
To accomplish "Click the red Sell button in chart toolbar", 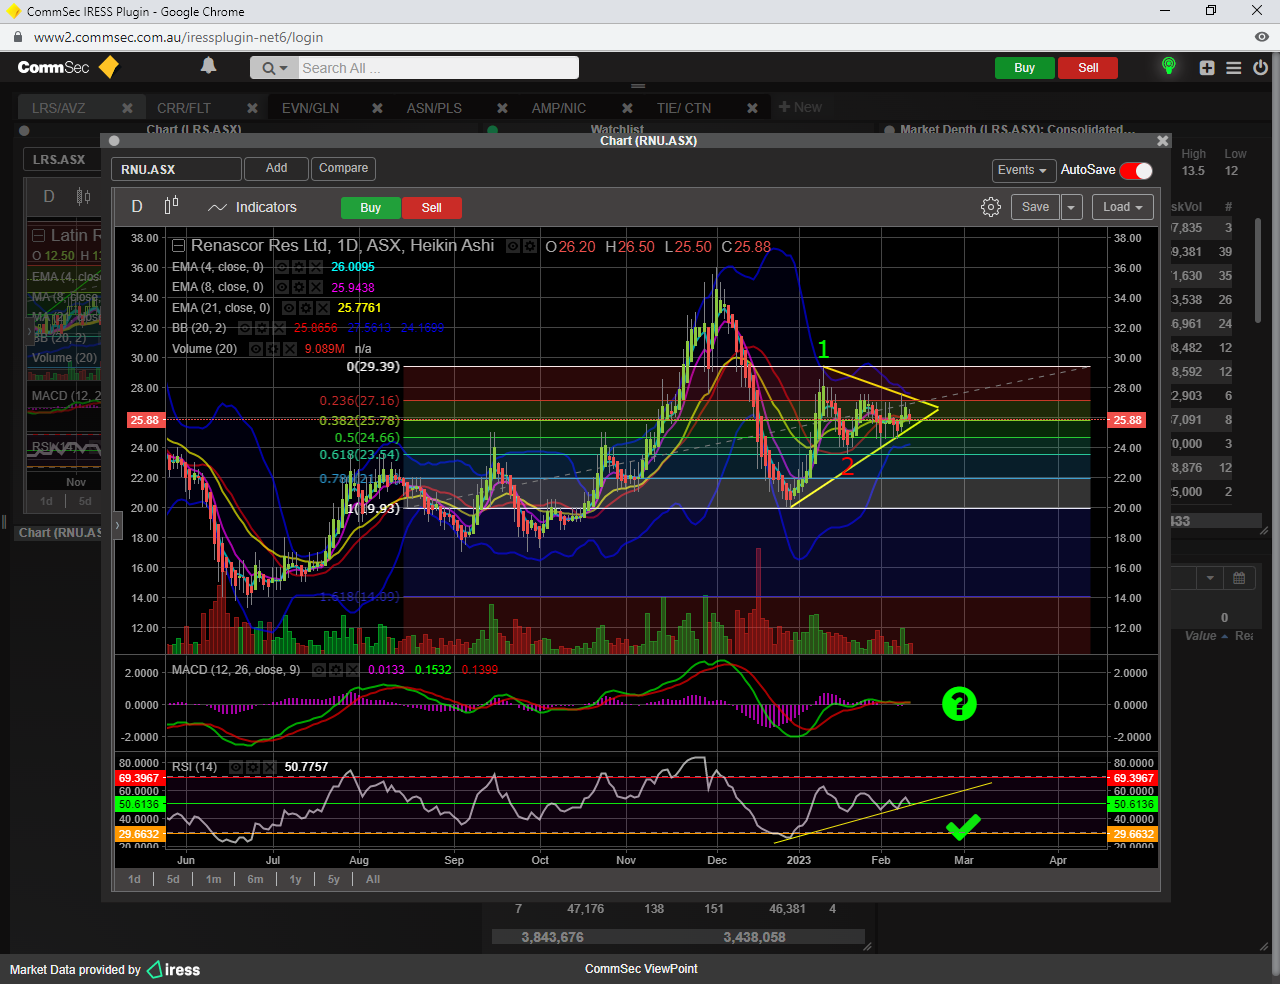I will tap(432, 208).
